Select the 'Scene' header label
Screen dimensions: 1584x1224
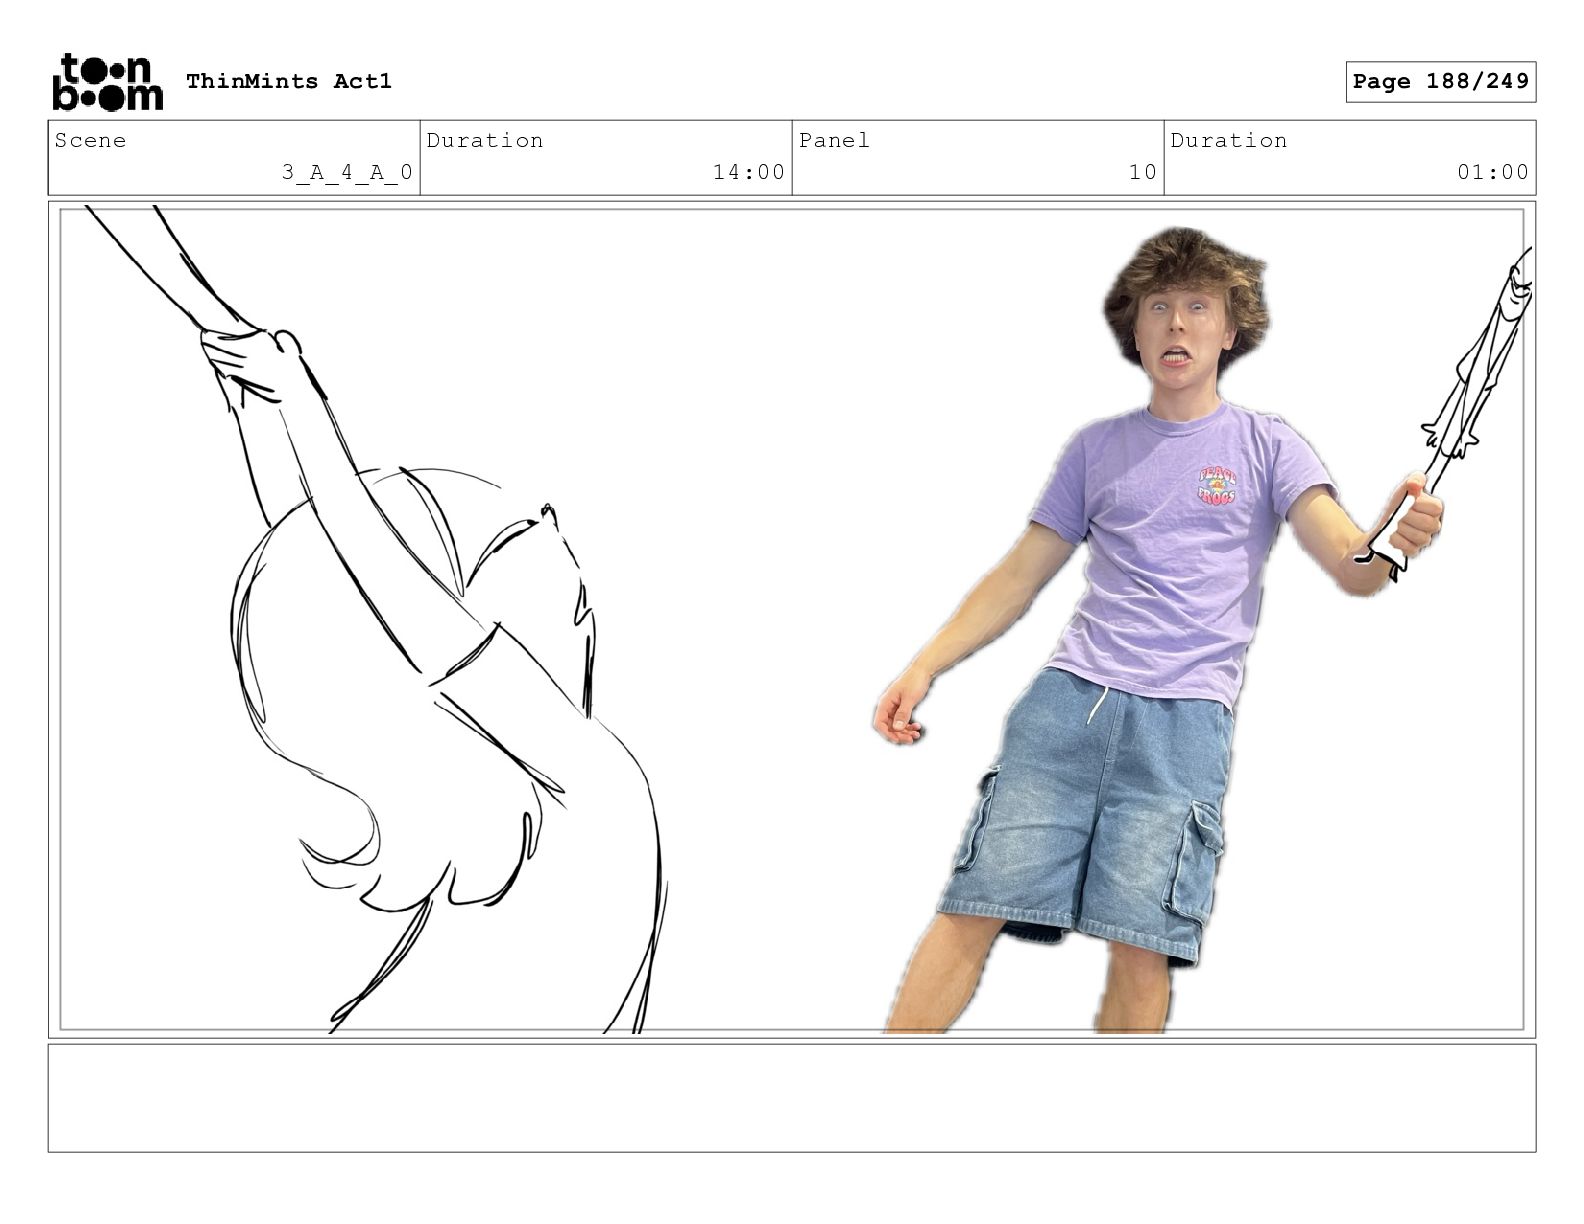[91, 140]
